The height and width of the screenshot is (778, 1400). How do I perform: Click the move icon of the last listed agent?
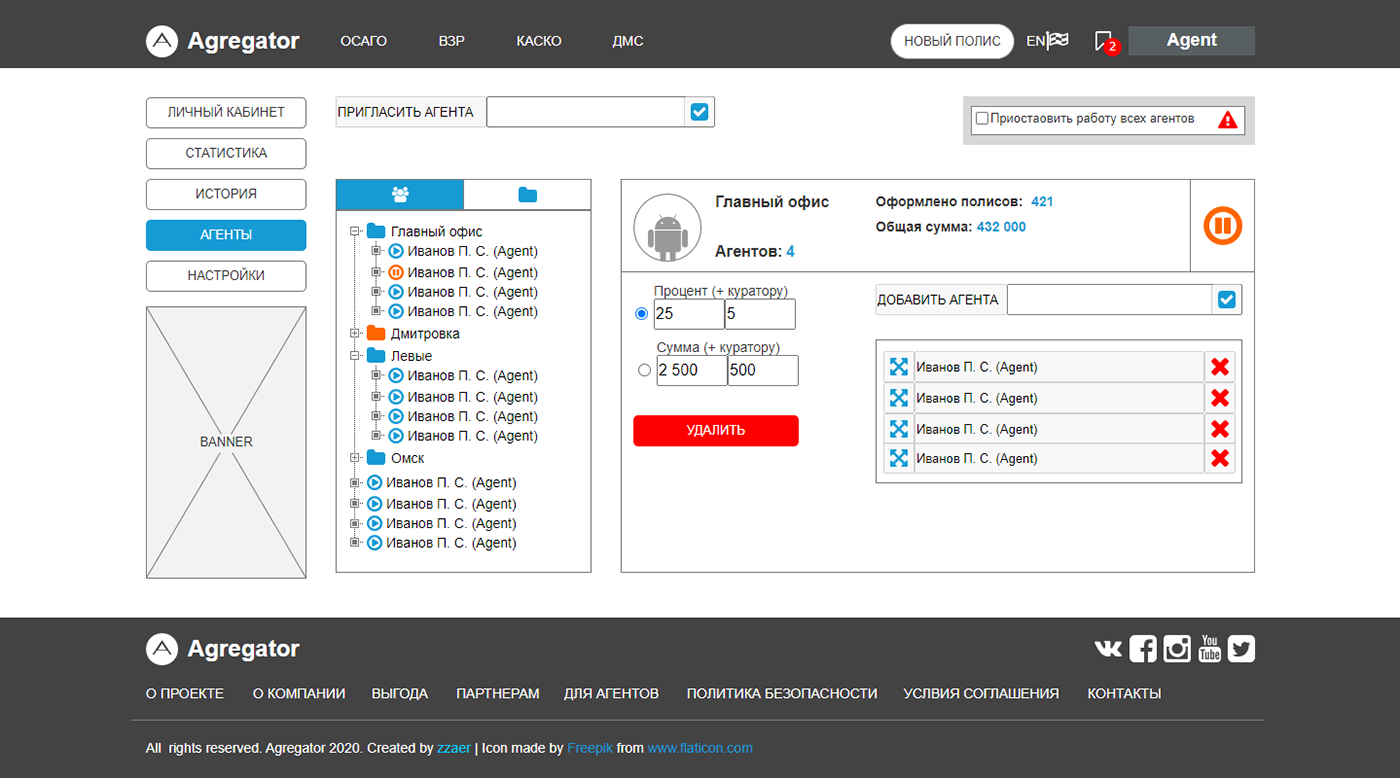(898, 458)
